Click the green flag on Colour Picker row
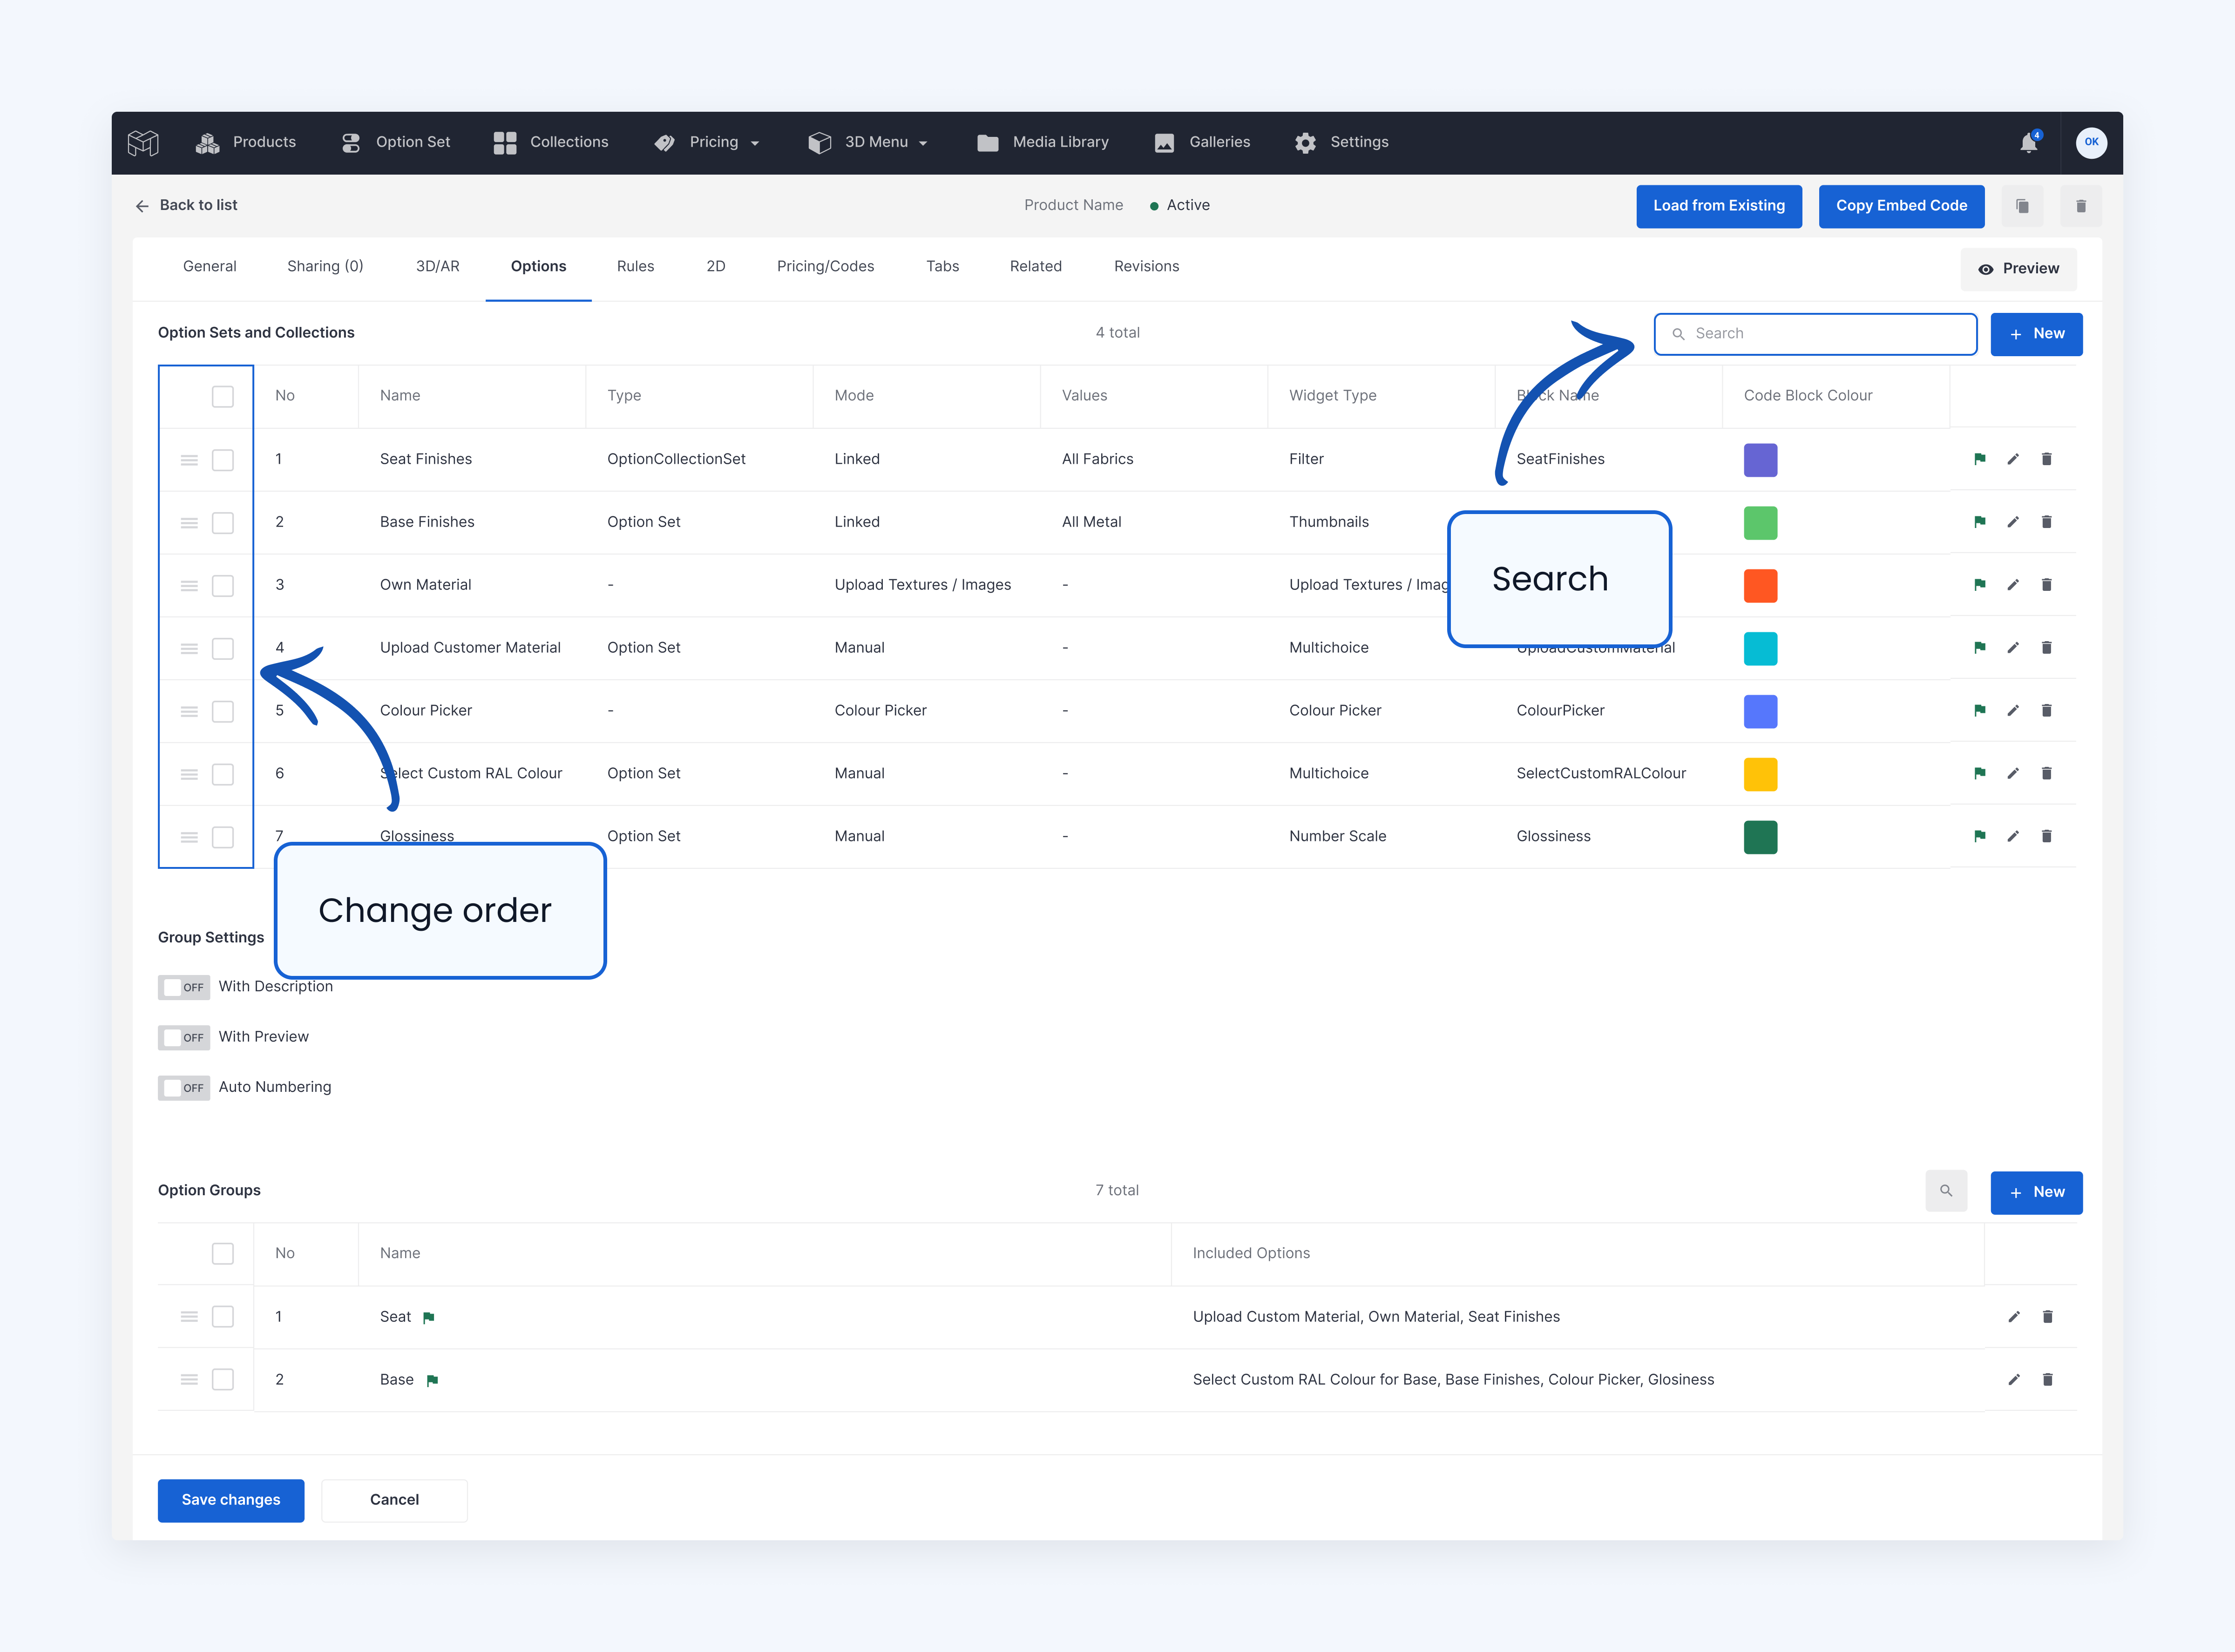Viewport: 2235px width, 1652px height. tap(1979, 710)
